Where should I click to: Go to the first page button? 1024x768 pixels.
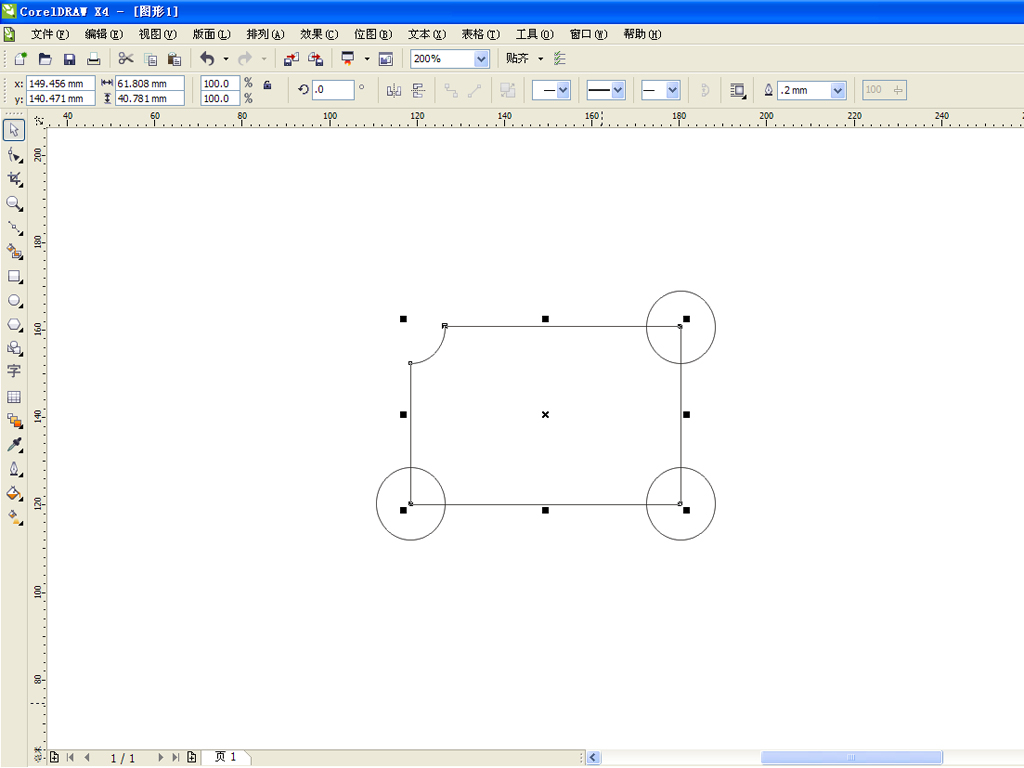[71, 758]
